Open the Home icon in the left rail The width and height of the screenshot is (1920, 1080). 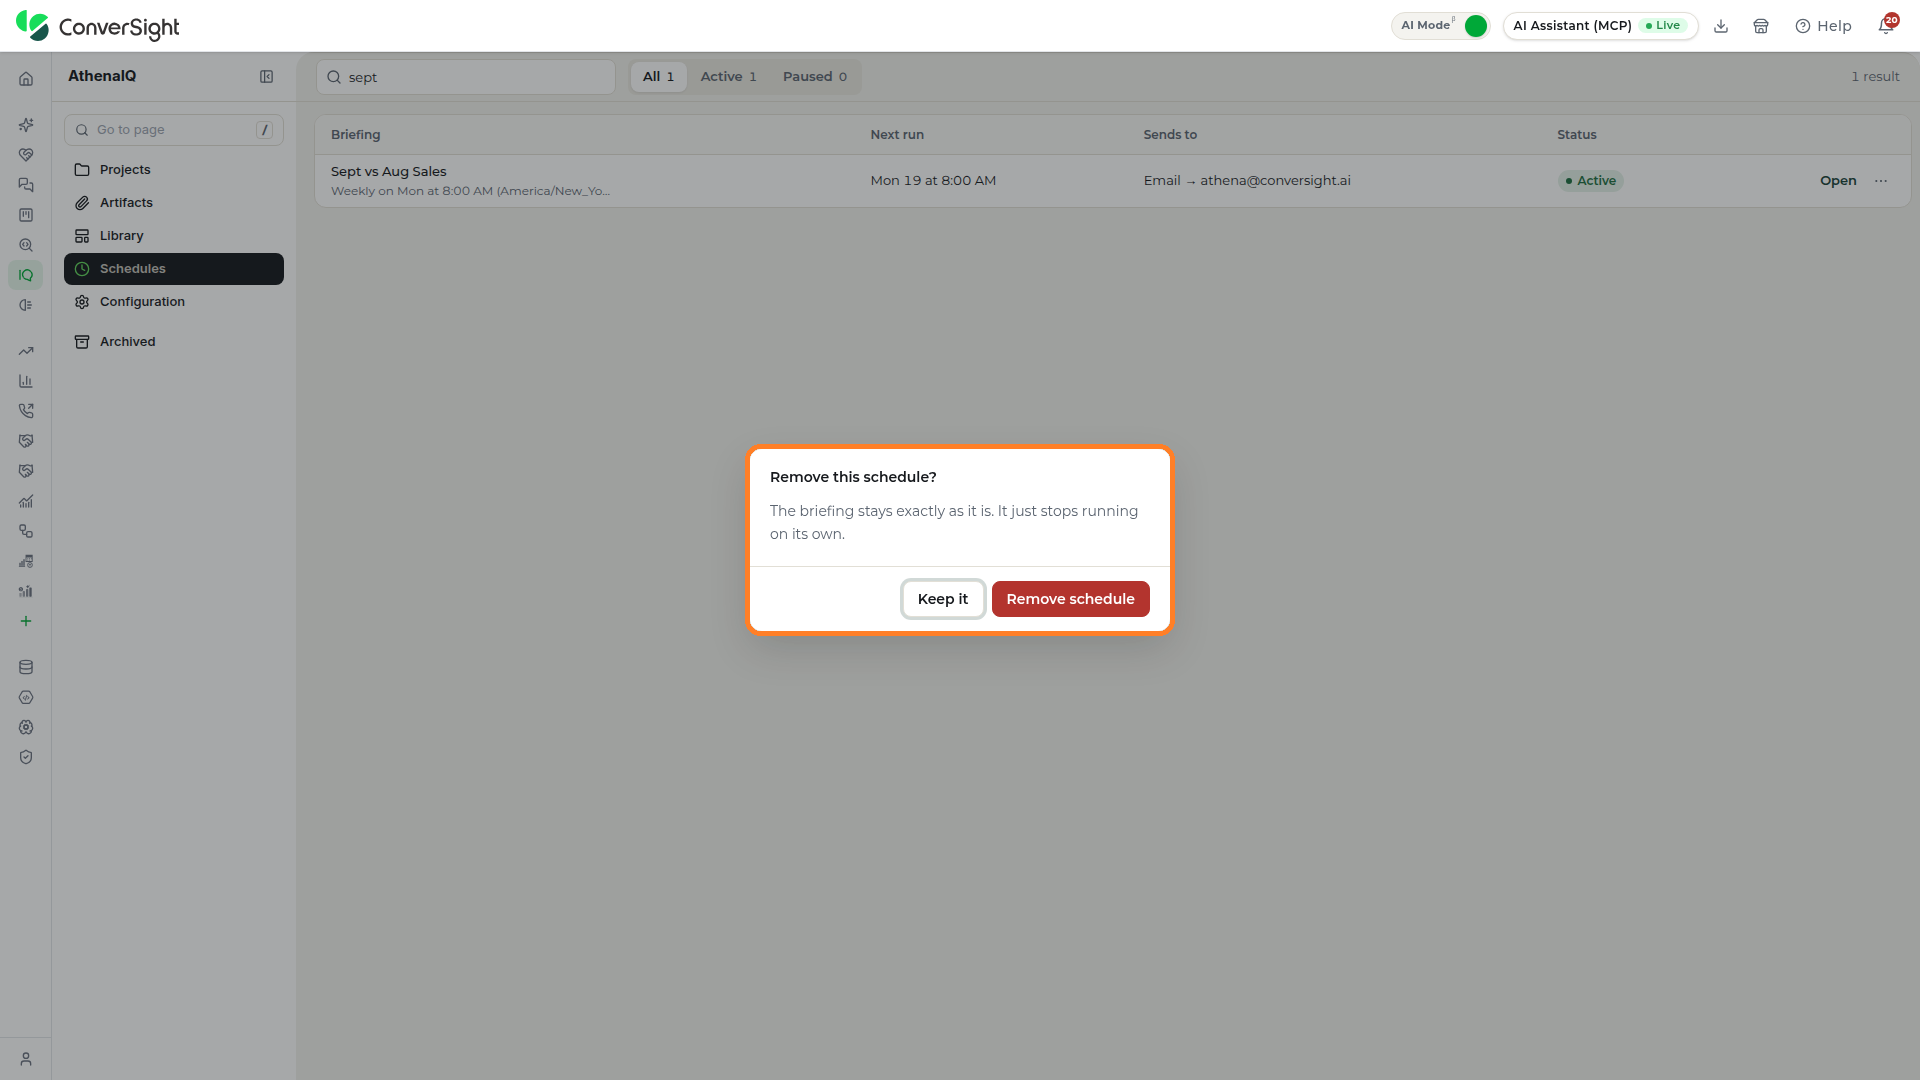26,79
